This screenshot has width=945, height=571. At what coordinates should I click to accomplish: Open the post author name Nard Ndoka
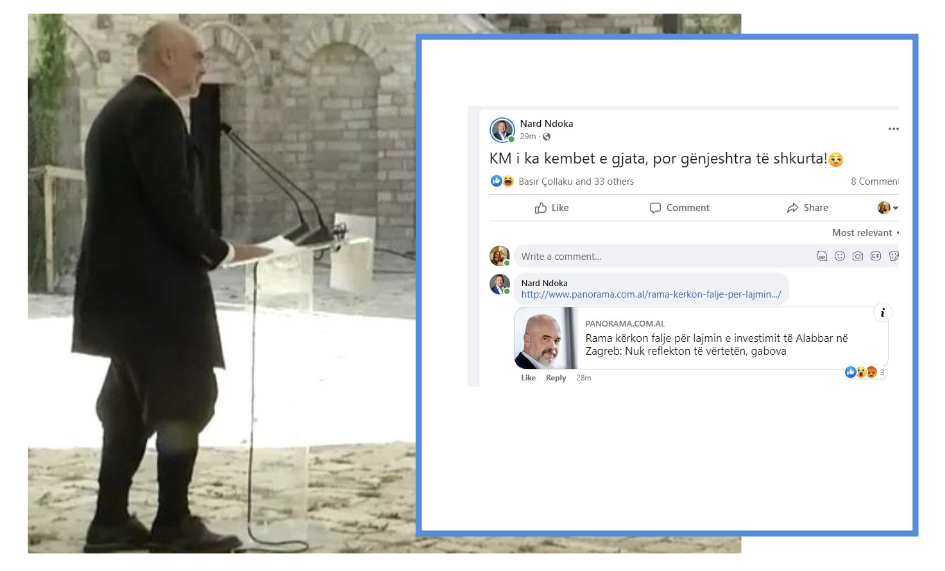pyautogui.click(x=546, y=124)
